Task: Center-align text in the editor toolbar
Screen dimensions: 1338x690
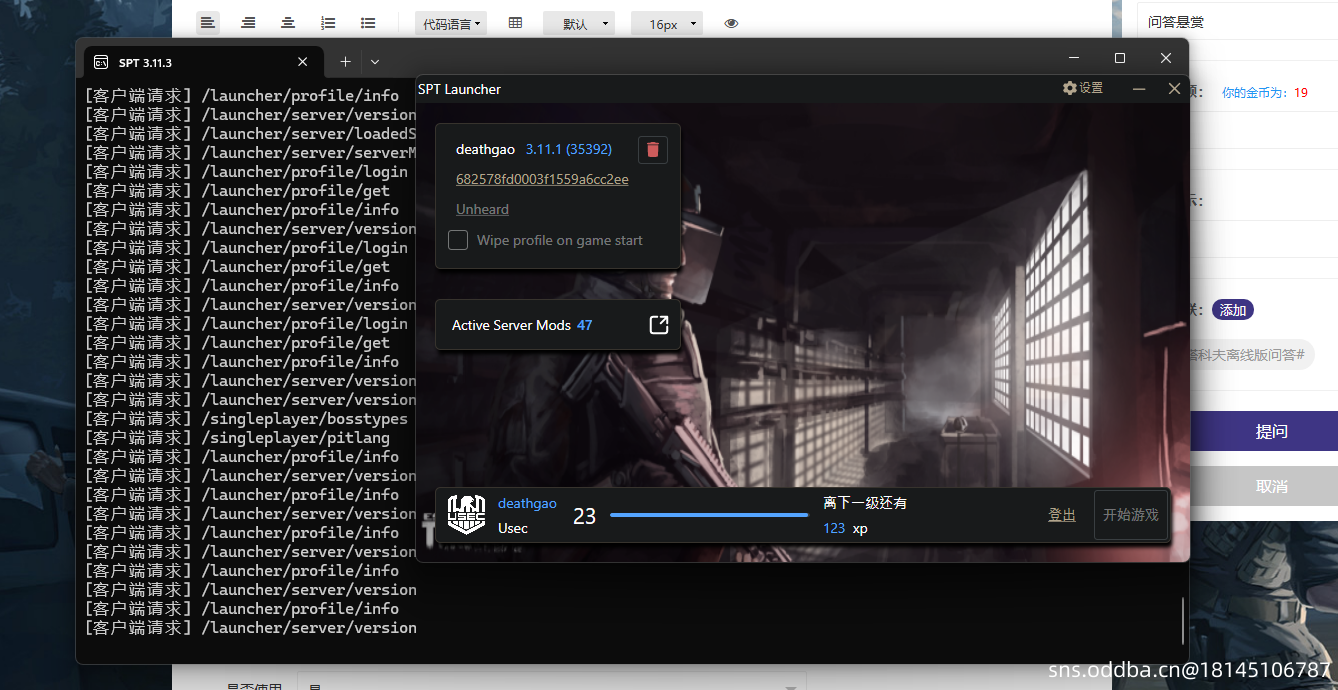Action: coord(288,23)
